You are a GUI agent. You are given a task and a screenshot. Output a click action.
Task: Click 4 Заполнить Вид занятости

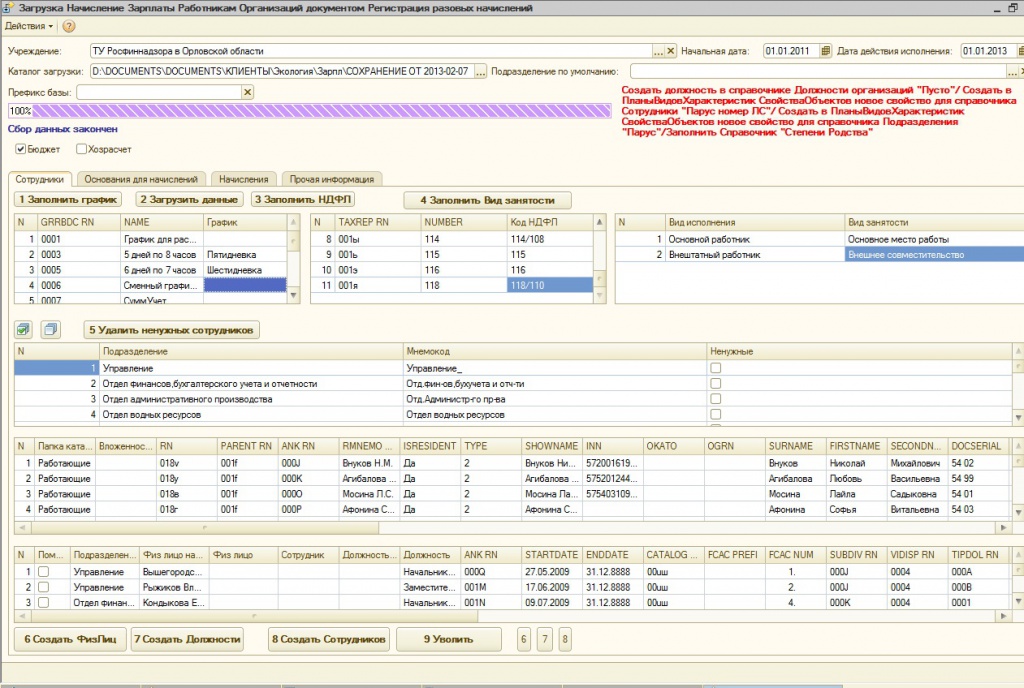tap(487, 200)
